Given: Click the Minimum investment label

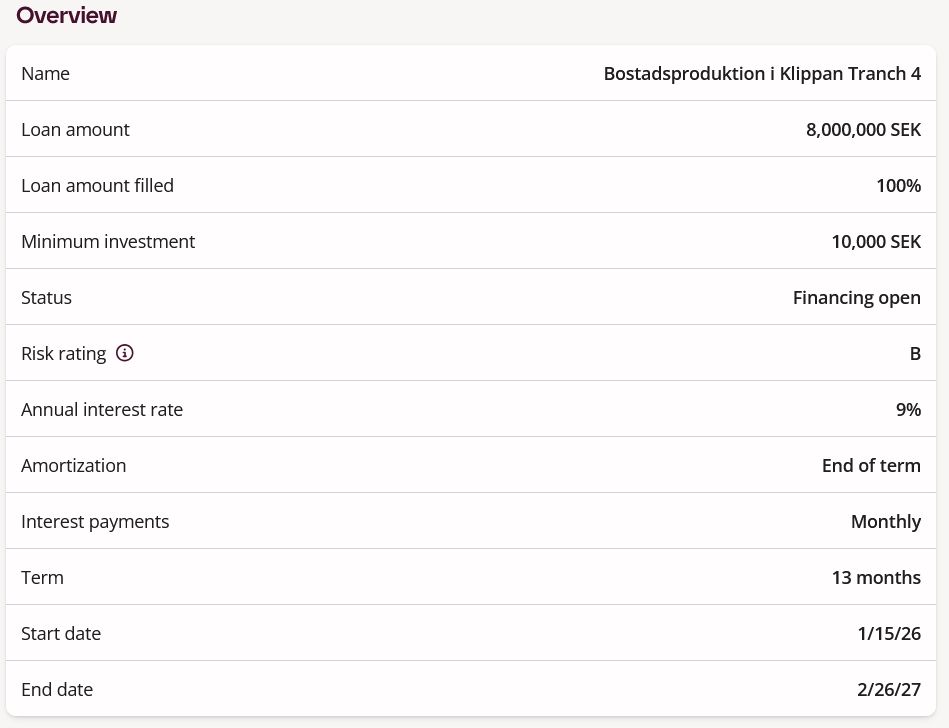Looking at the screenshot, I should click(108, 242).
